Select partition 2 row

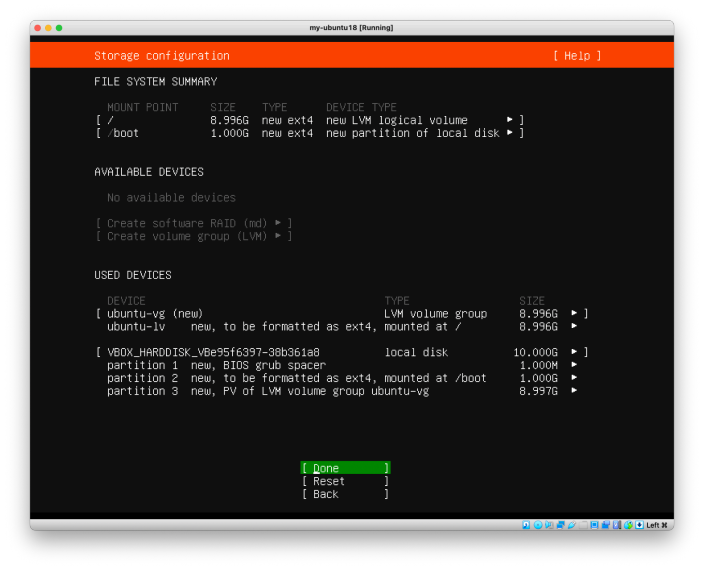point(342,378)
